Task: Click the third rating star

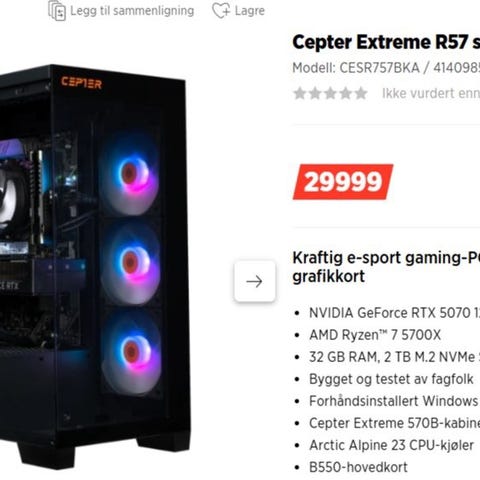Action: pos(330,93)
